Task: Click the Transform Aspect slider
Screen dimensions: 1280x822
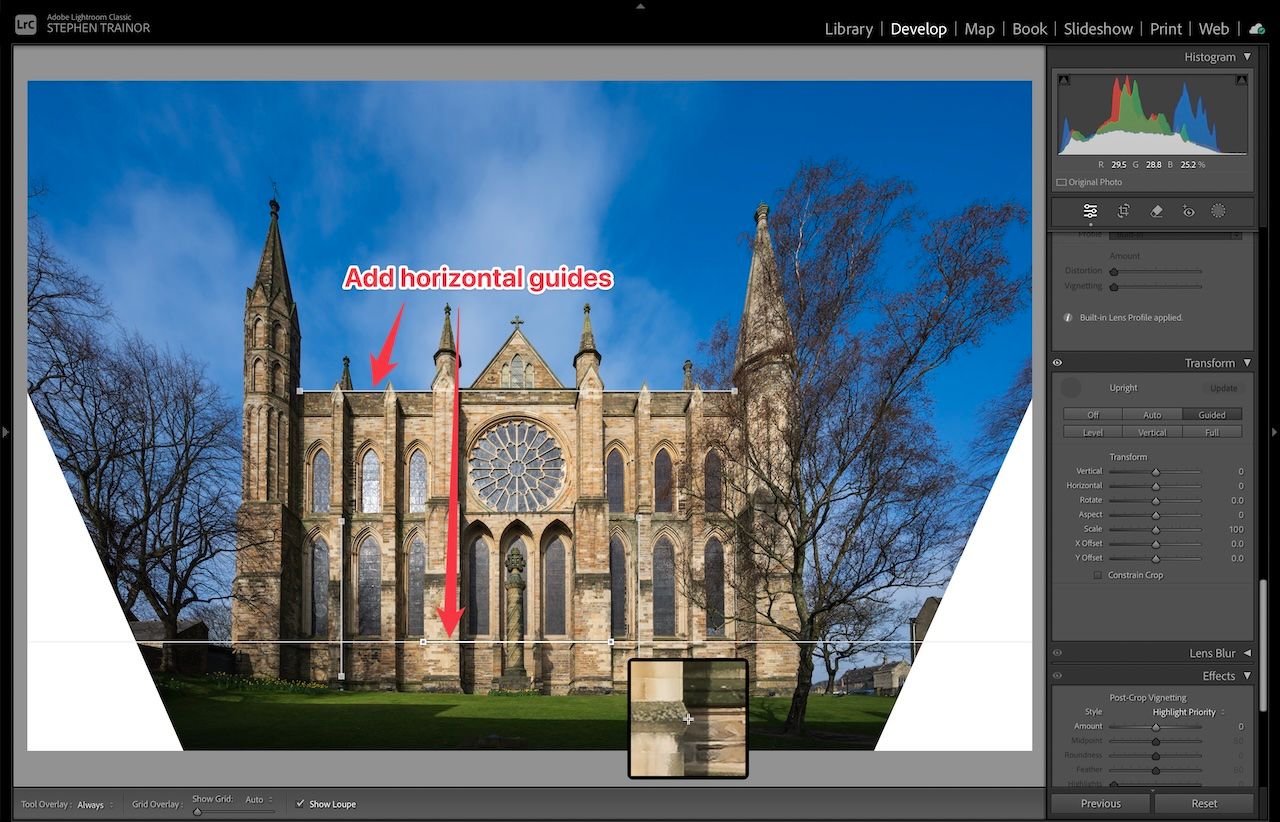Action: click(x=1156, y=515)
